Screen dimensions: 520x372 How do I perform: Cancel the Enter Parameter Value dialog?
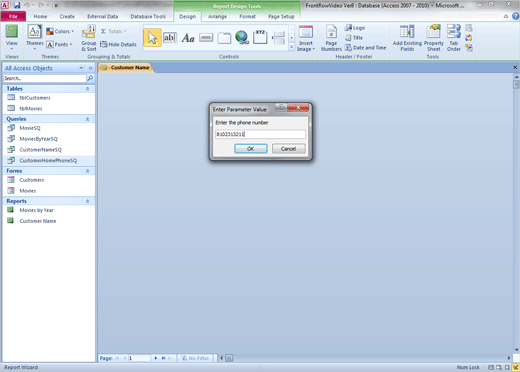coord(288,149)
